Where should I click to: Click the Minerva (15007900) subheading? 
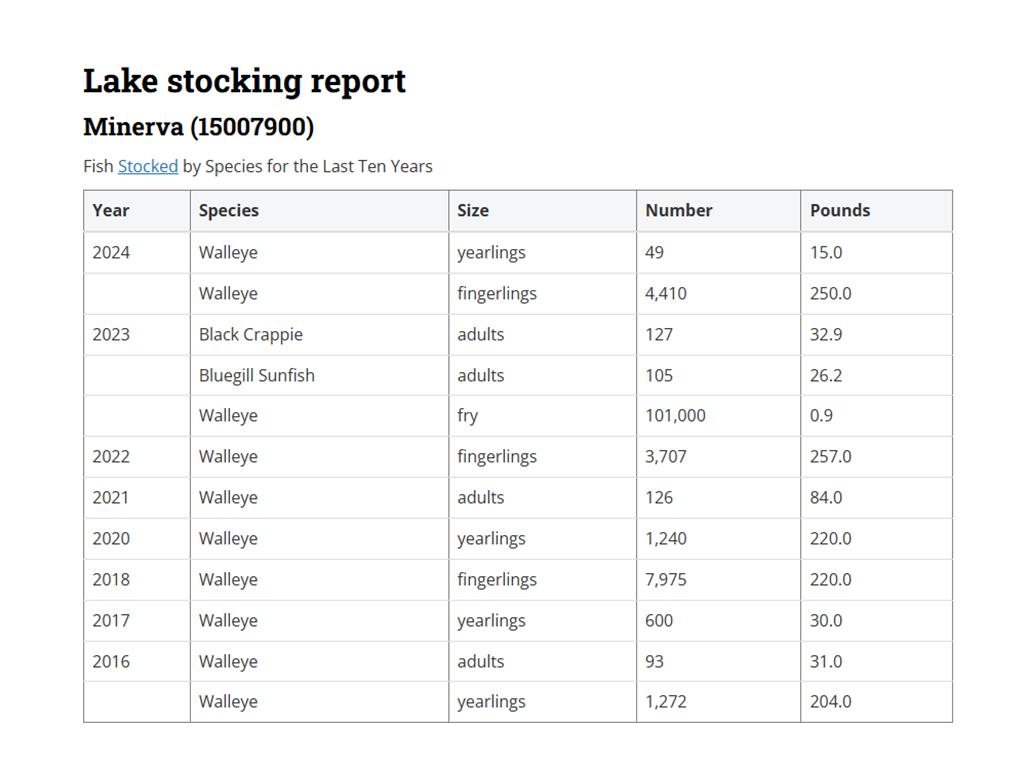[198, 127]
